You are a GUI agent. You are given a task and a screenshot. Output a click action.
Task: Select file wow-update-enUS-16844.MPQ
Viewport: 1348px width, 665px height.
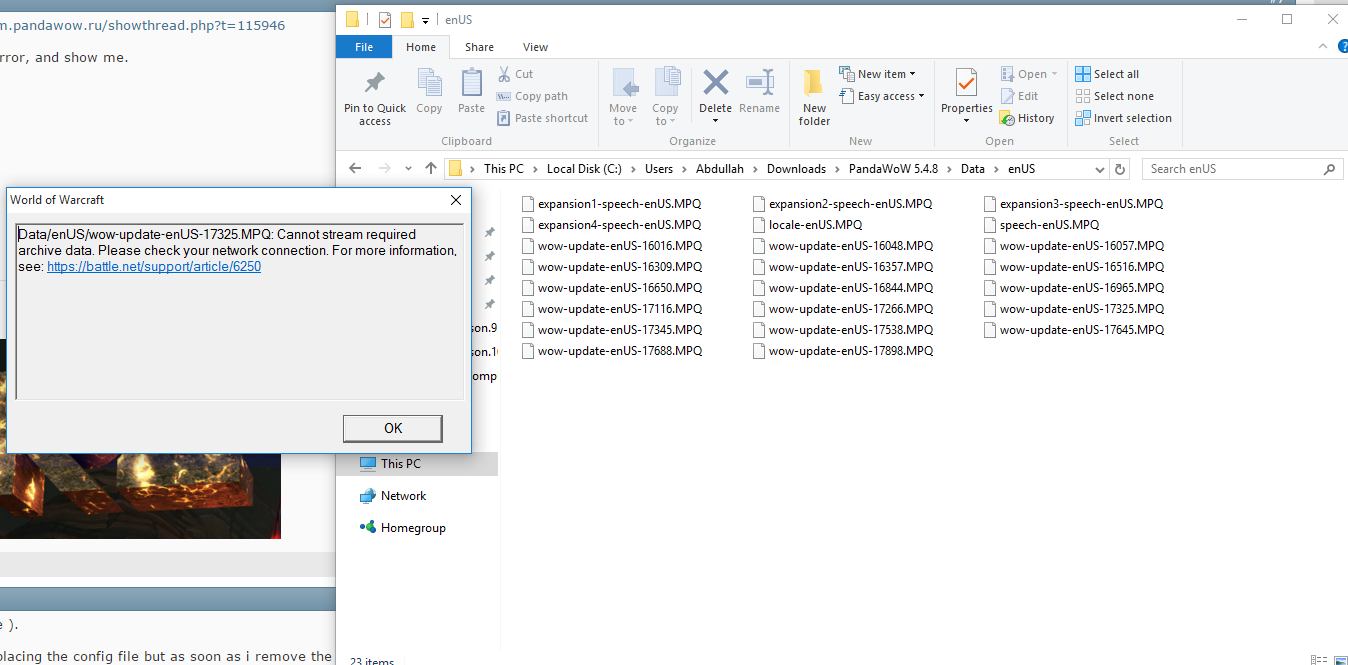tap(842, 288)
